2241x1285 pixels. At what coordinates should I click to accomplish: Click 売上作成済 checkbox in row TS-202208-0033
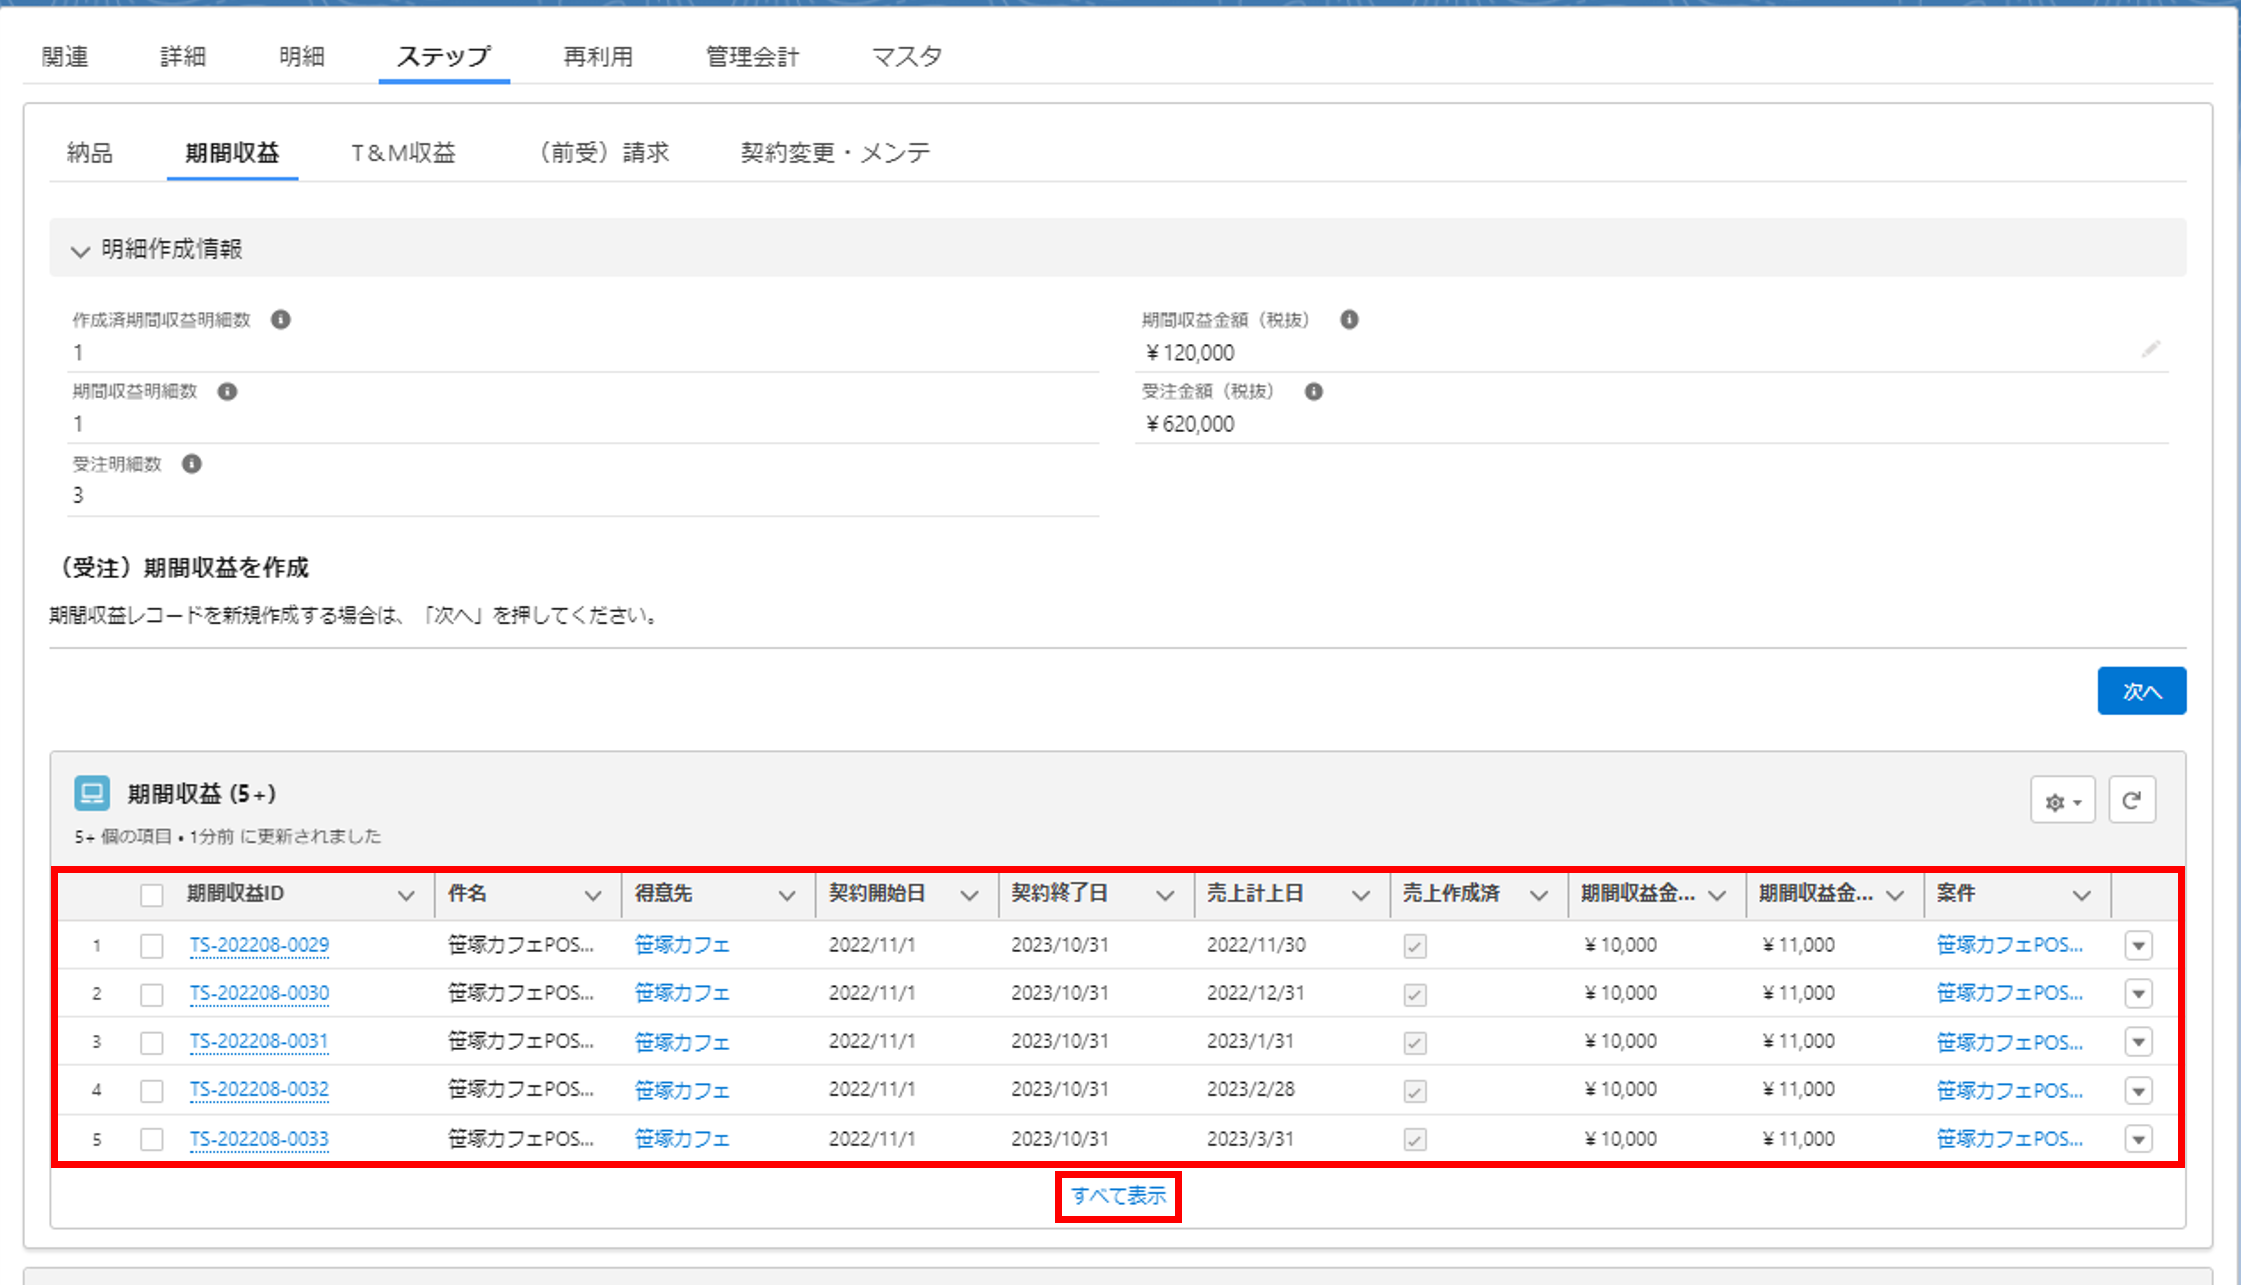click(x=1414, y=1139)
